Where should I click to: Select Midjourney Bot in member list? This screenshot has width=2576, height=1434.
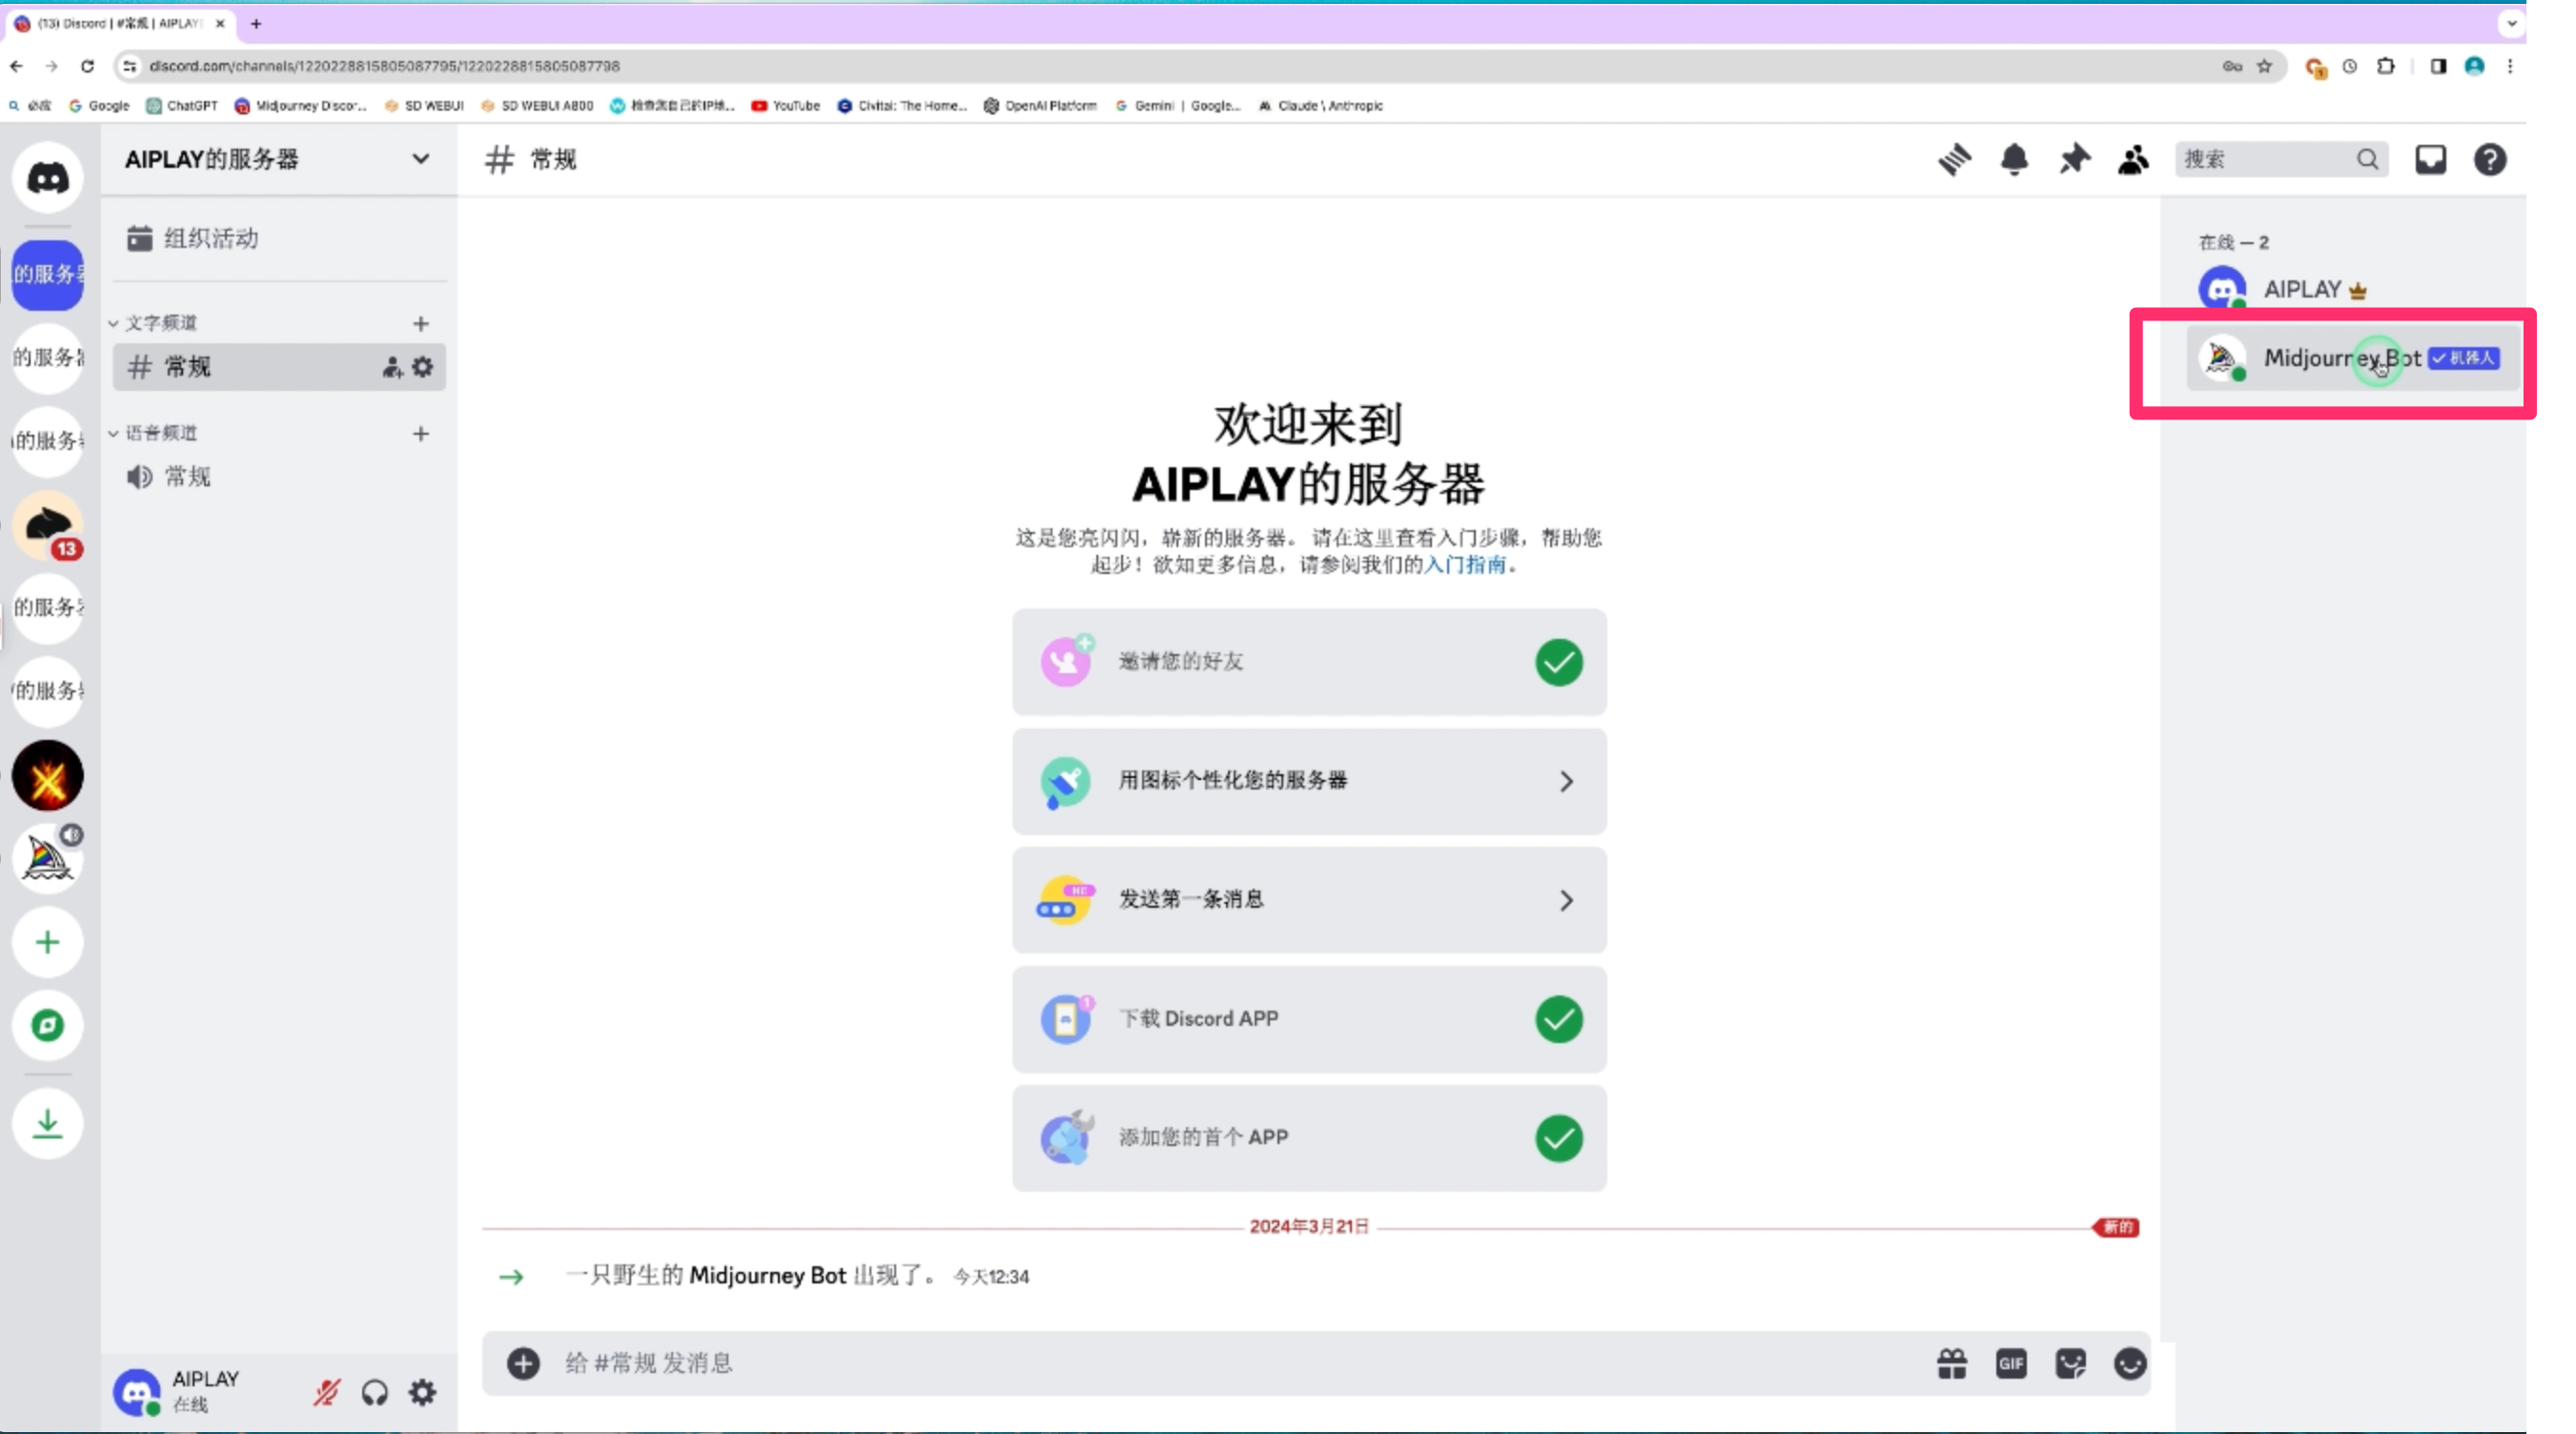(x=2353, y=358)
